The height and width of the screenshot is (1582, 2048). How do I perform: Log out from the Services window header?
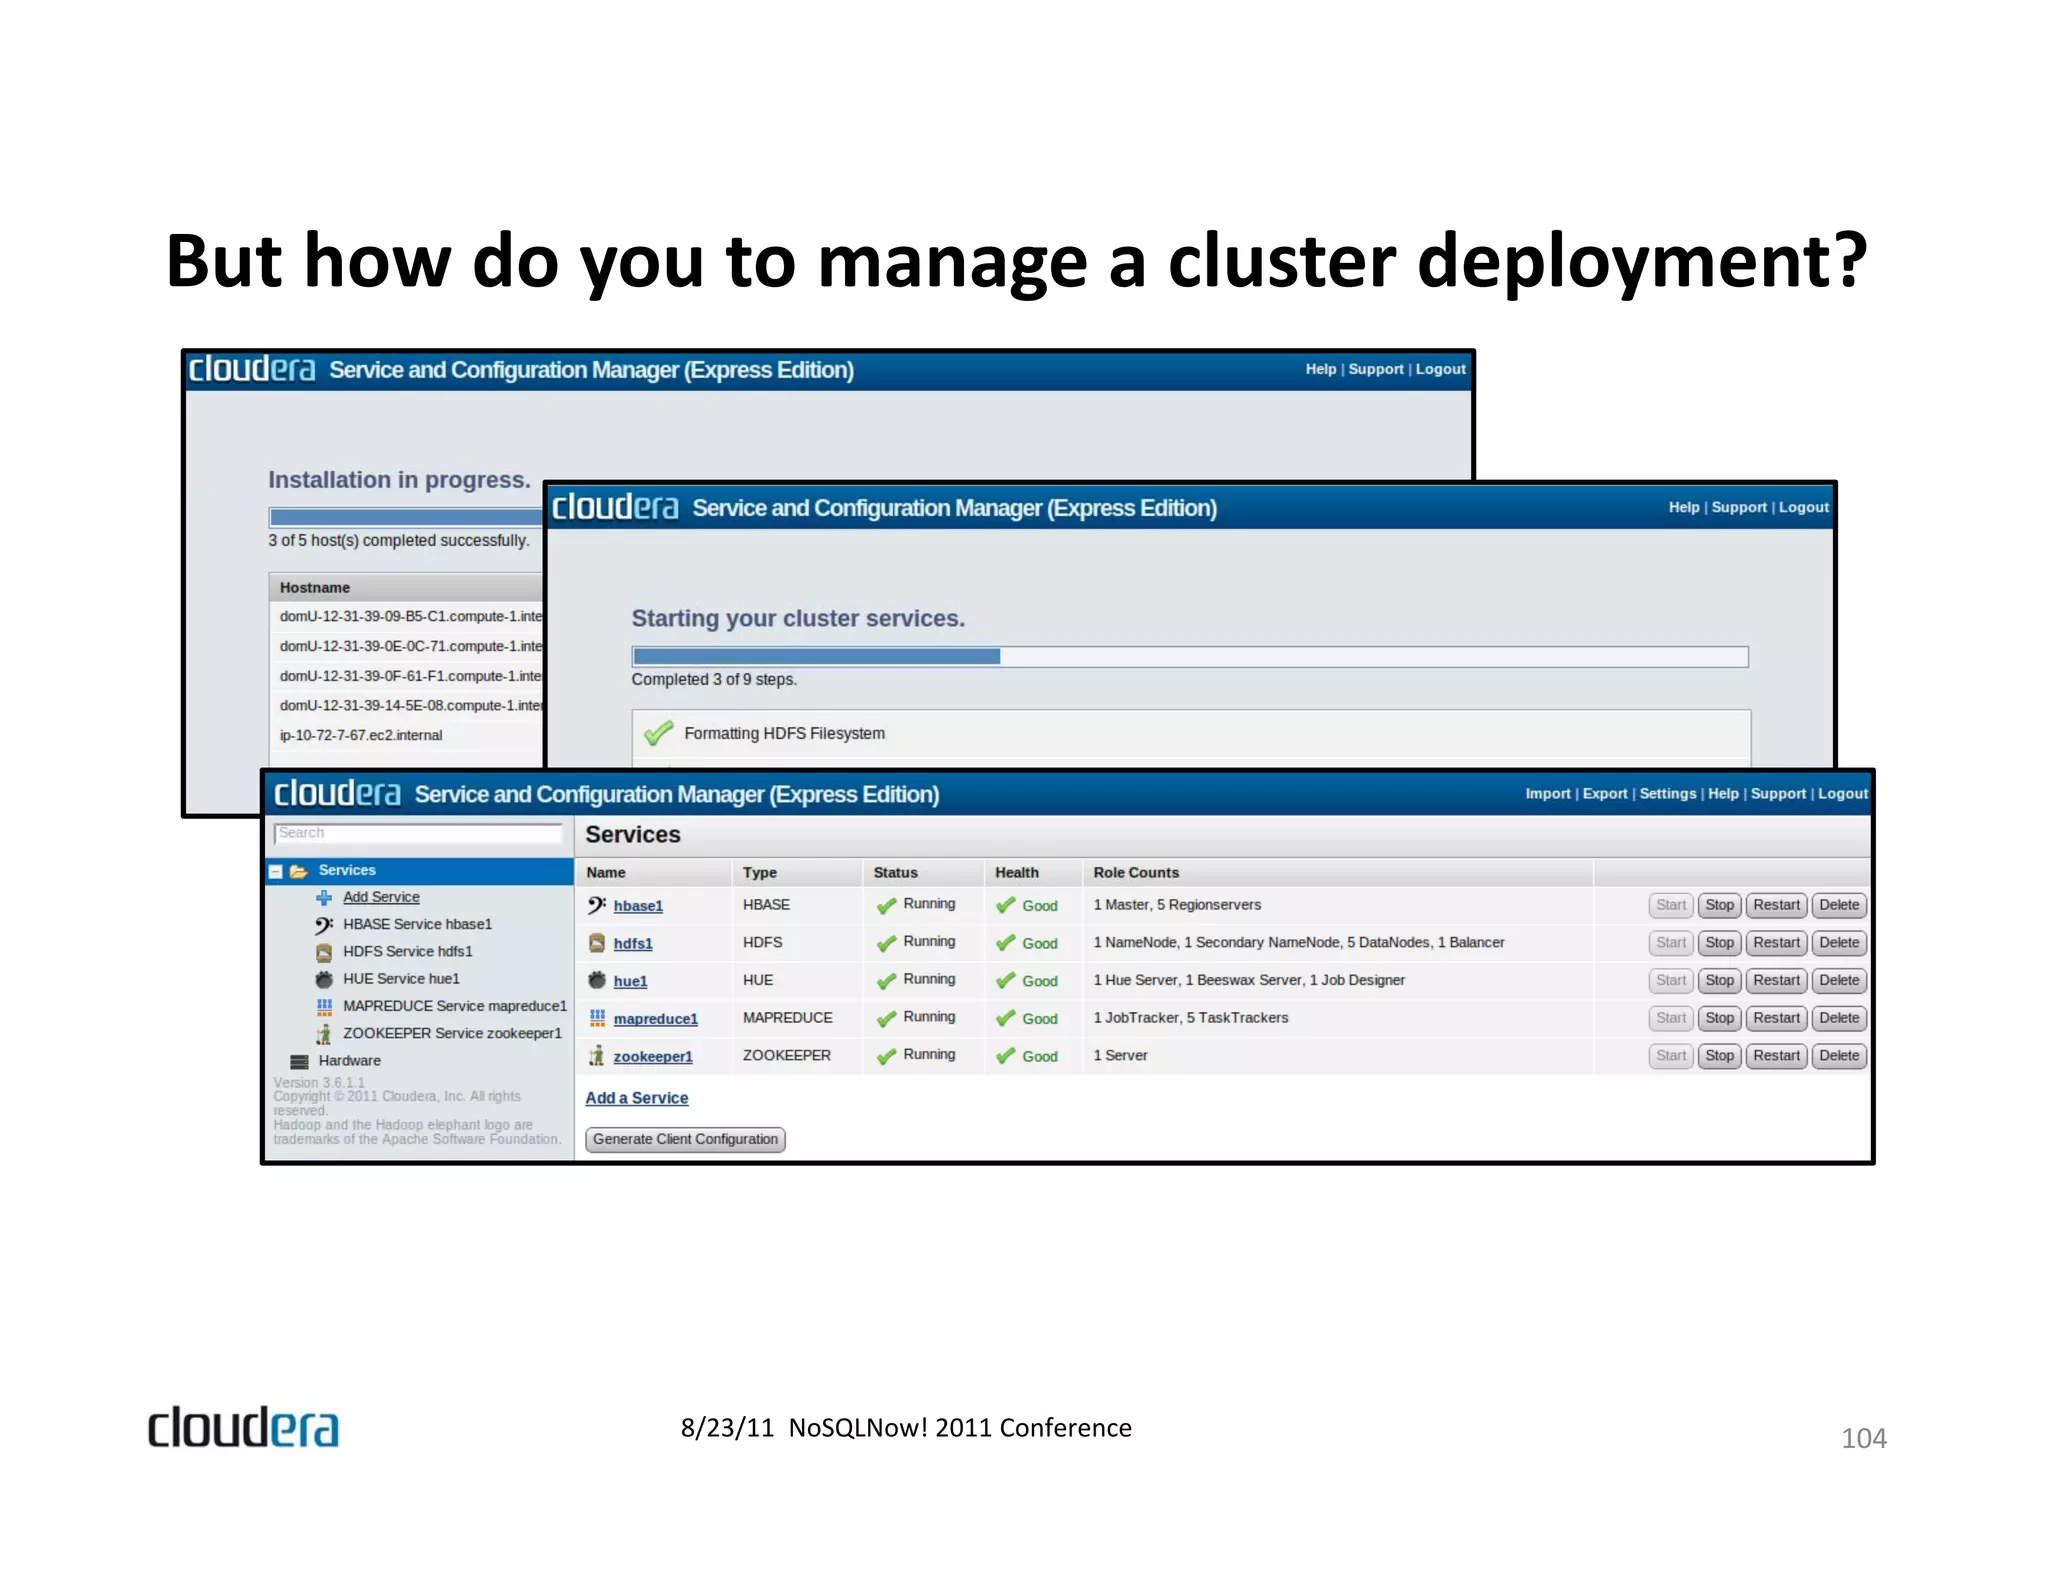[x=1843, y=793]
